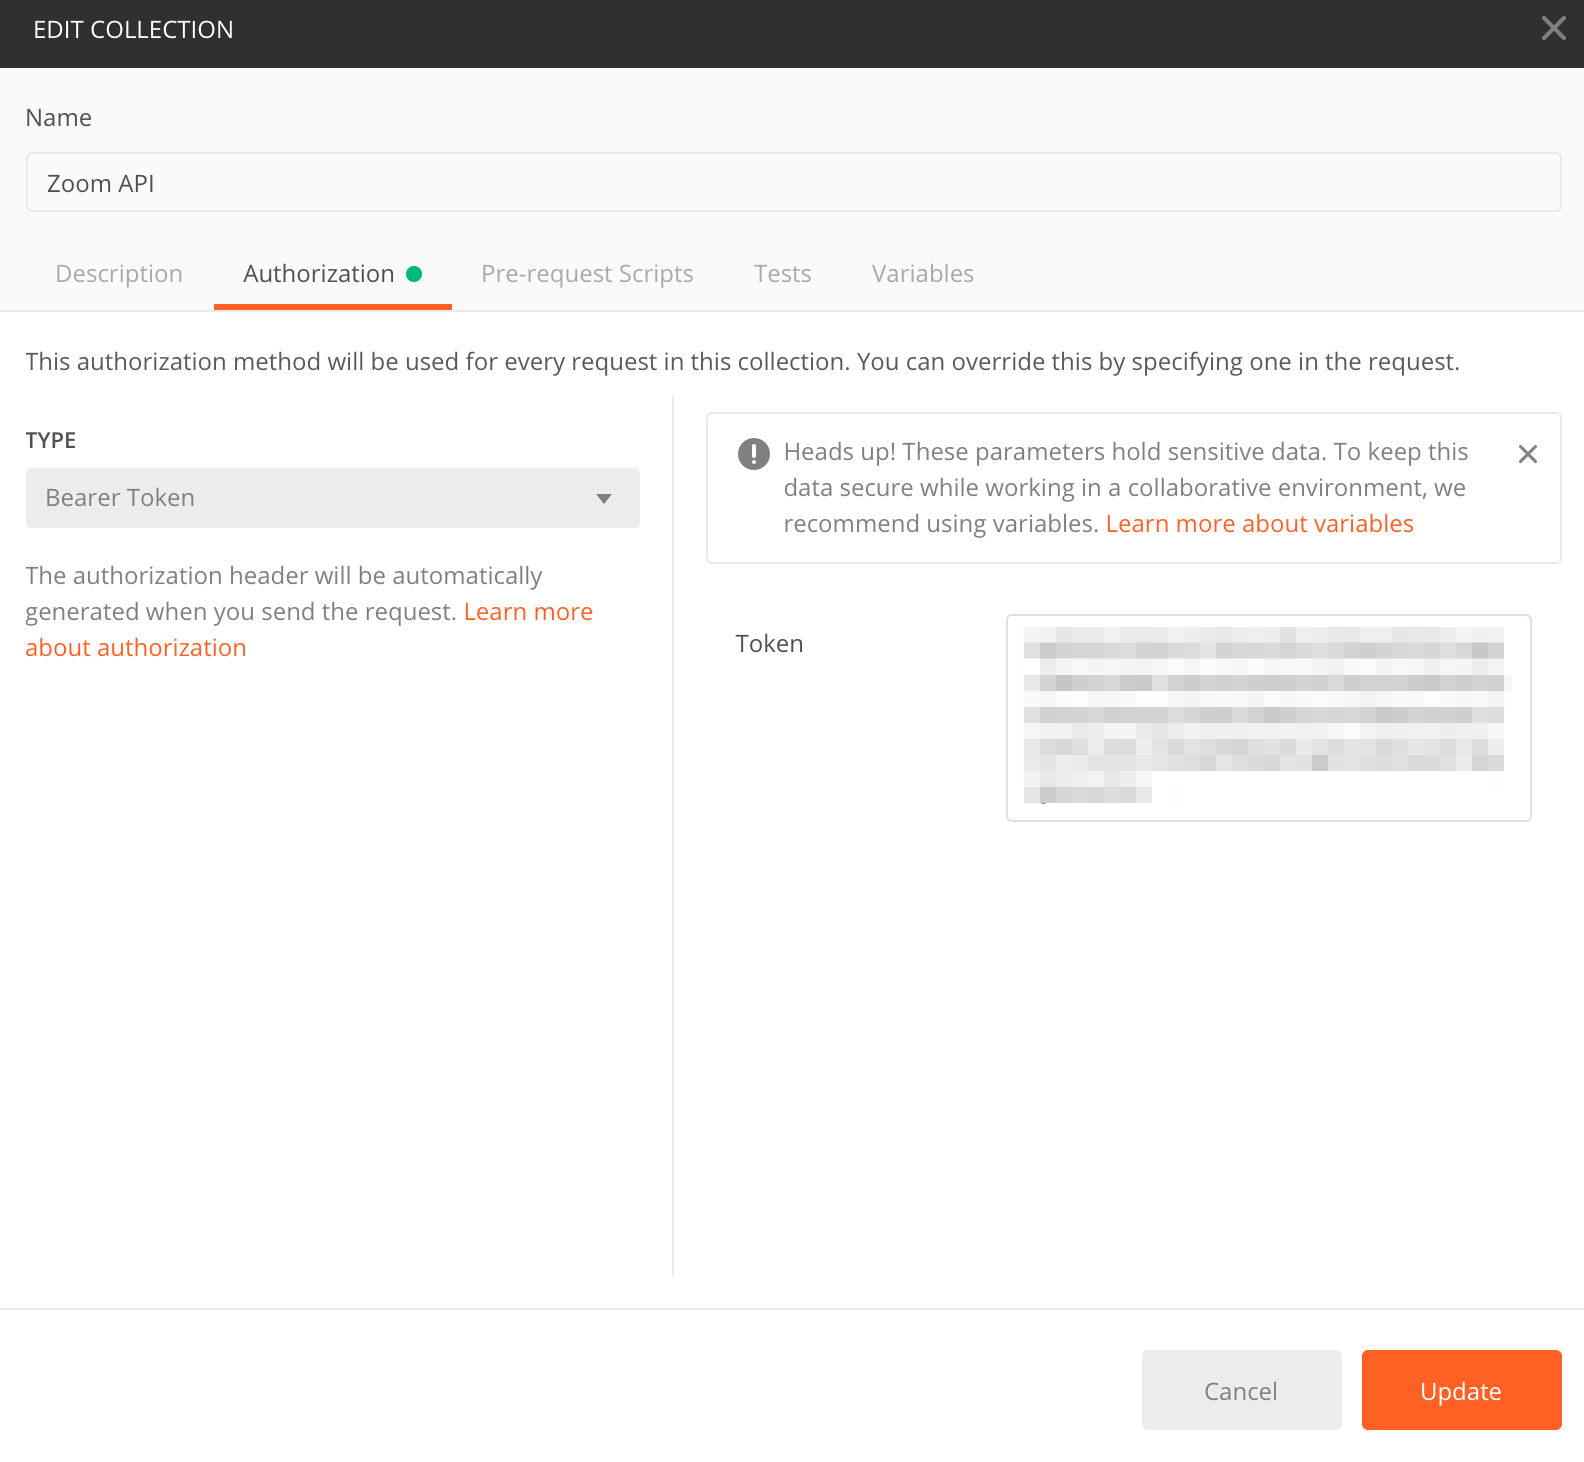Open the Bearer Token type dropdown
Screen dimensions: 1584x1462
[333, 498]
